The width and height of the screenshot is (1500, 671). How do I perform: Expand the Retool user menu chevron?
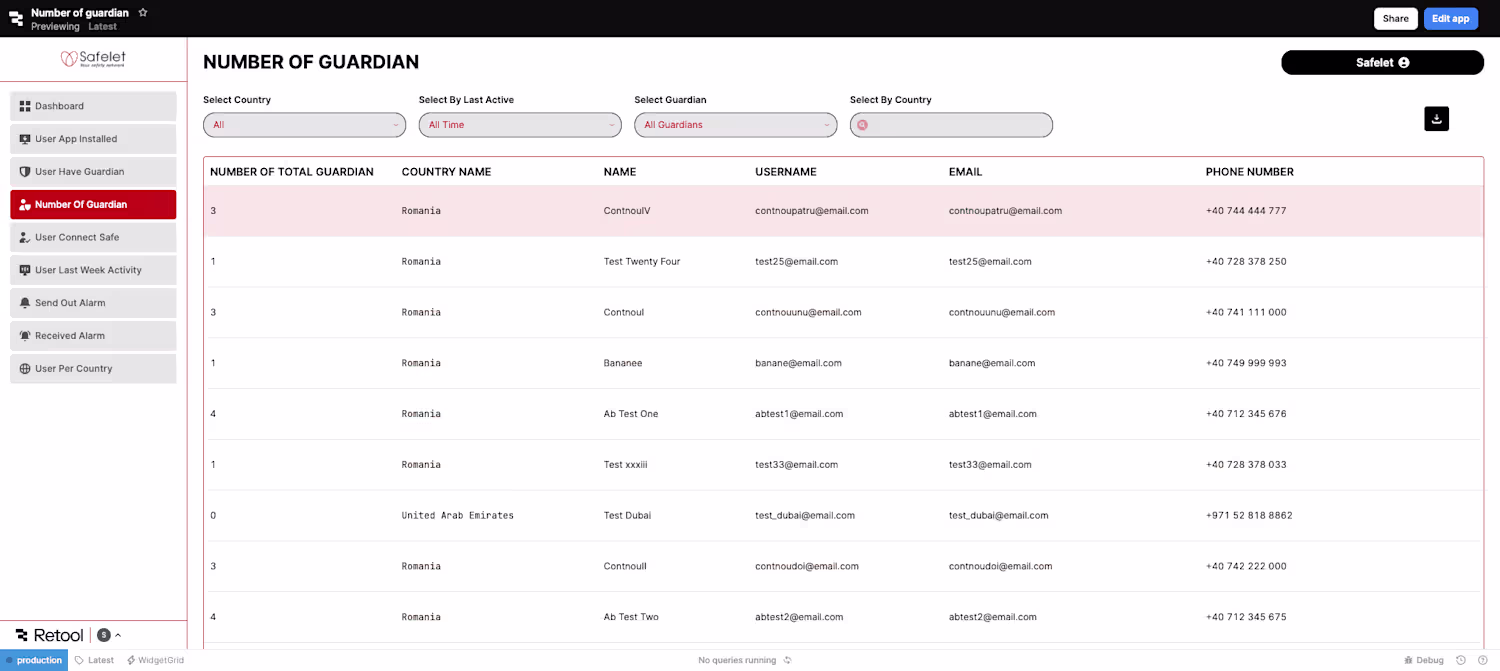(118, 635)
